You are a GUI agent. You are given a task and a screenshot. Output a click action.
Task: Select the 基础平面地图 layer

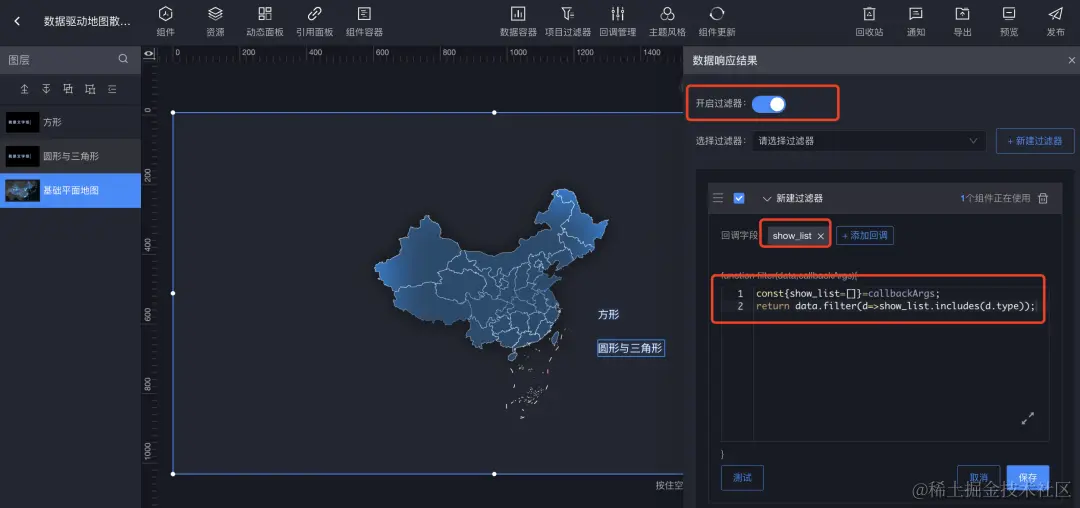point(70,190)
